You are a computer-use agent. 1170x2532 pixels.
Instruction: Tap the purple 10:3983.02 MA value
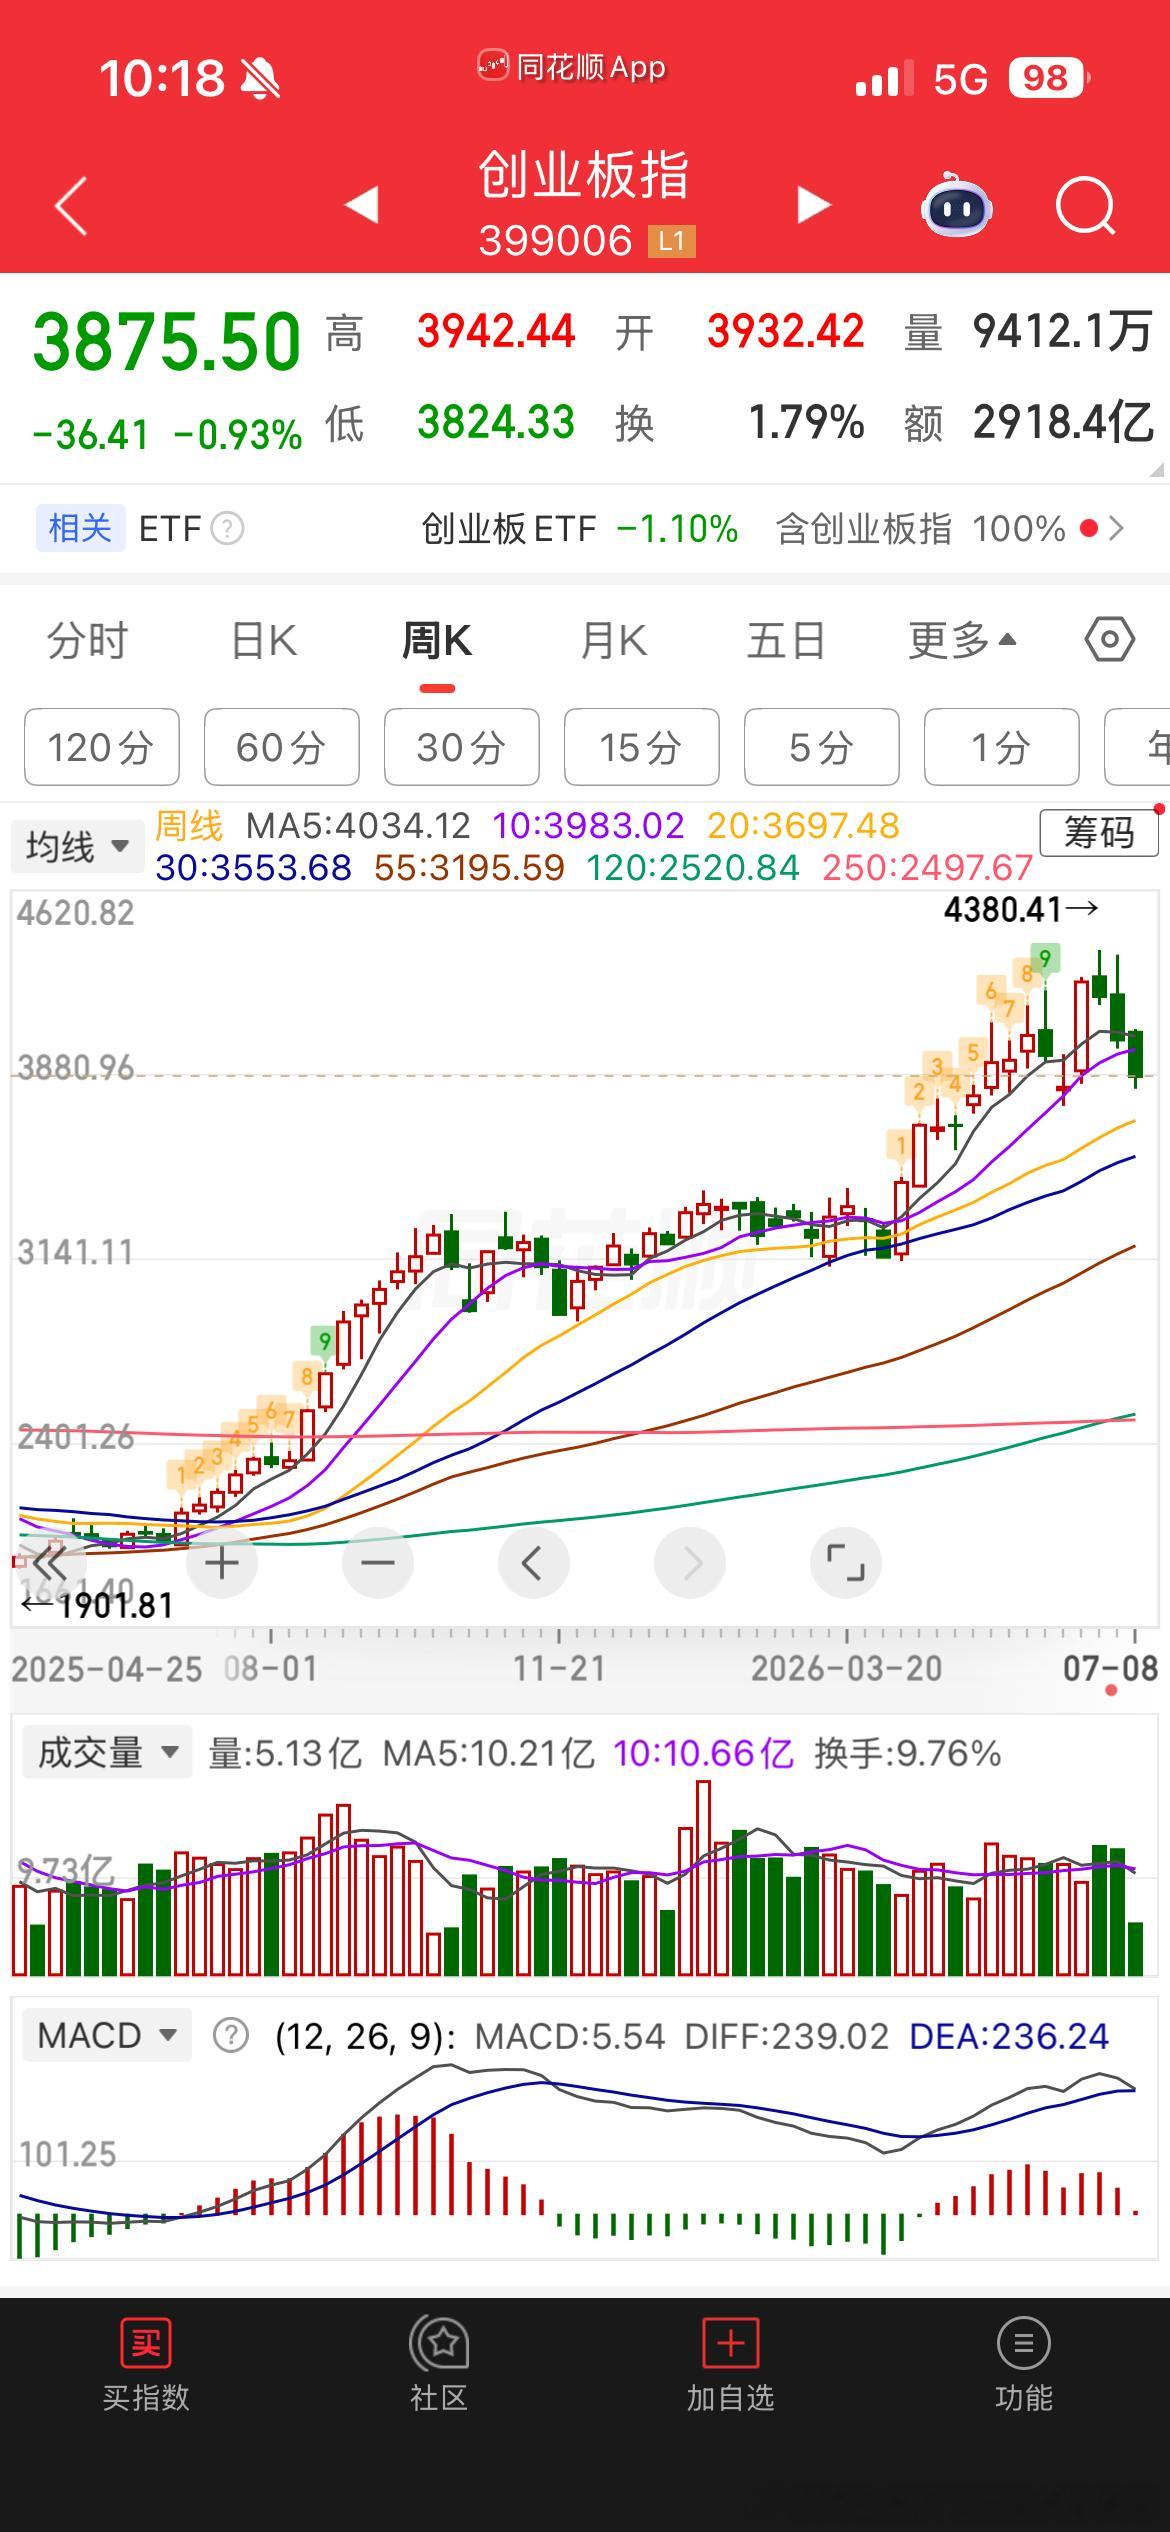588,826
